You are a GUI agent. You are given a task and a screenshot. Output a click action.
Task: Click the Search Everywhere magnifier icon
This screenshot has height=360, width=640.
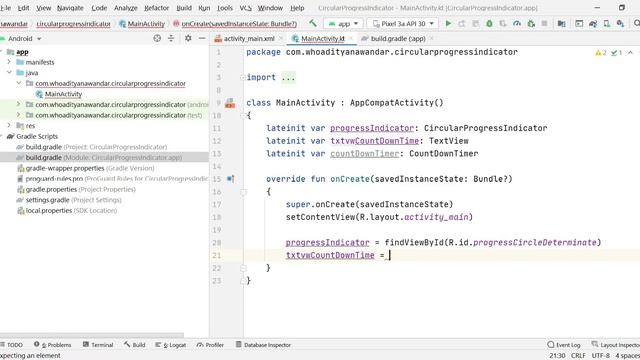636,24
